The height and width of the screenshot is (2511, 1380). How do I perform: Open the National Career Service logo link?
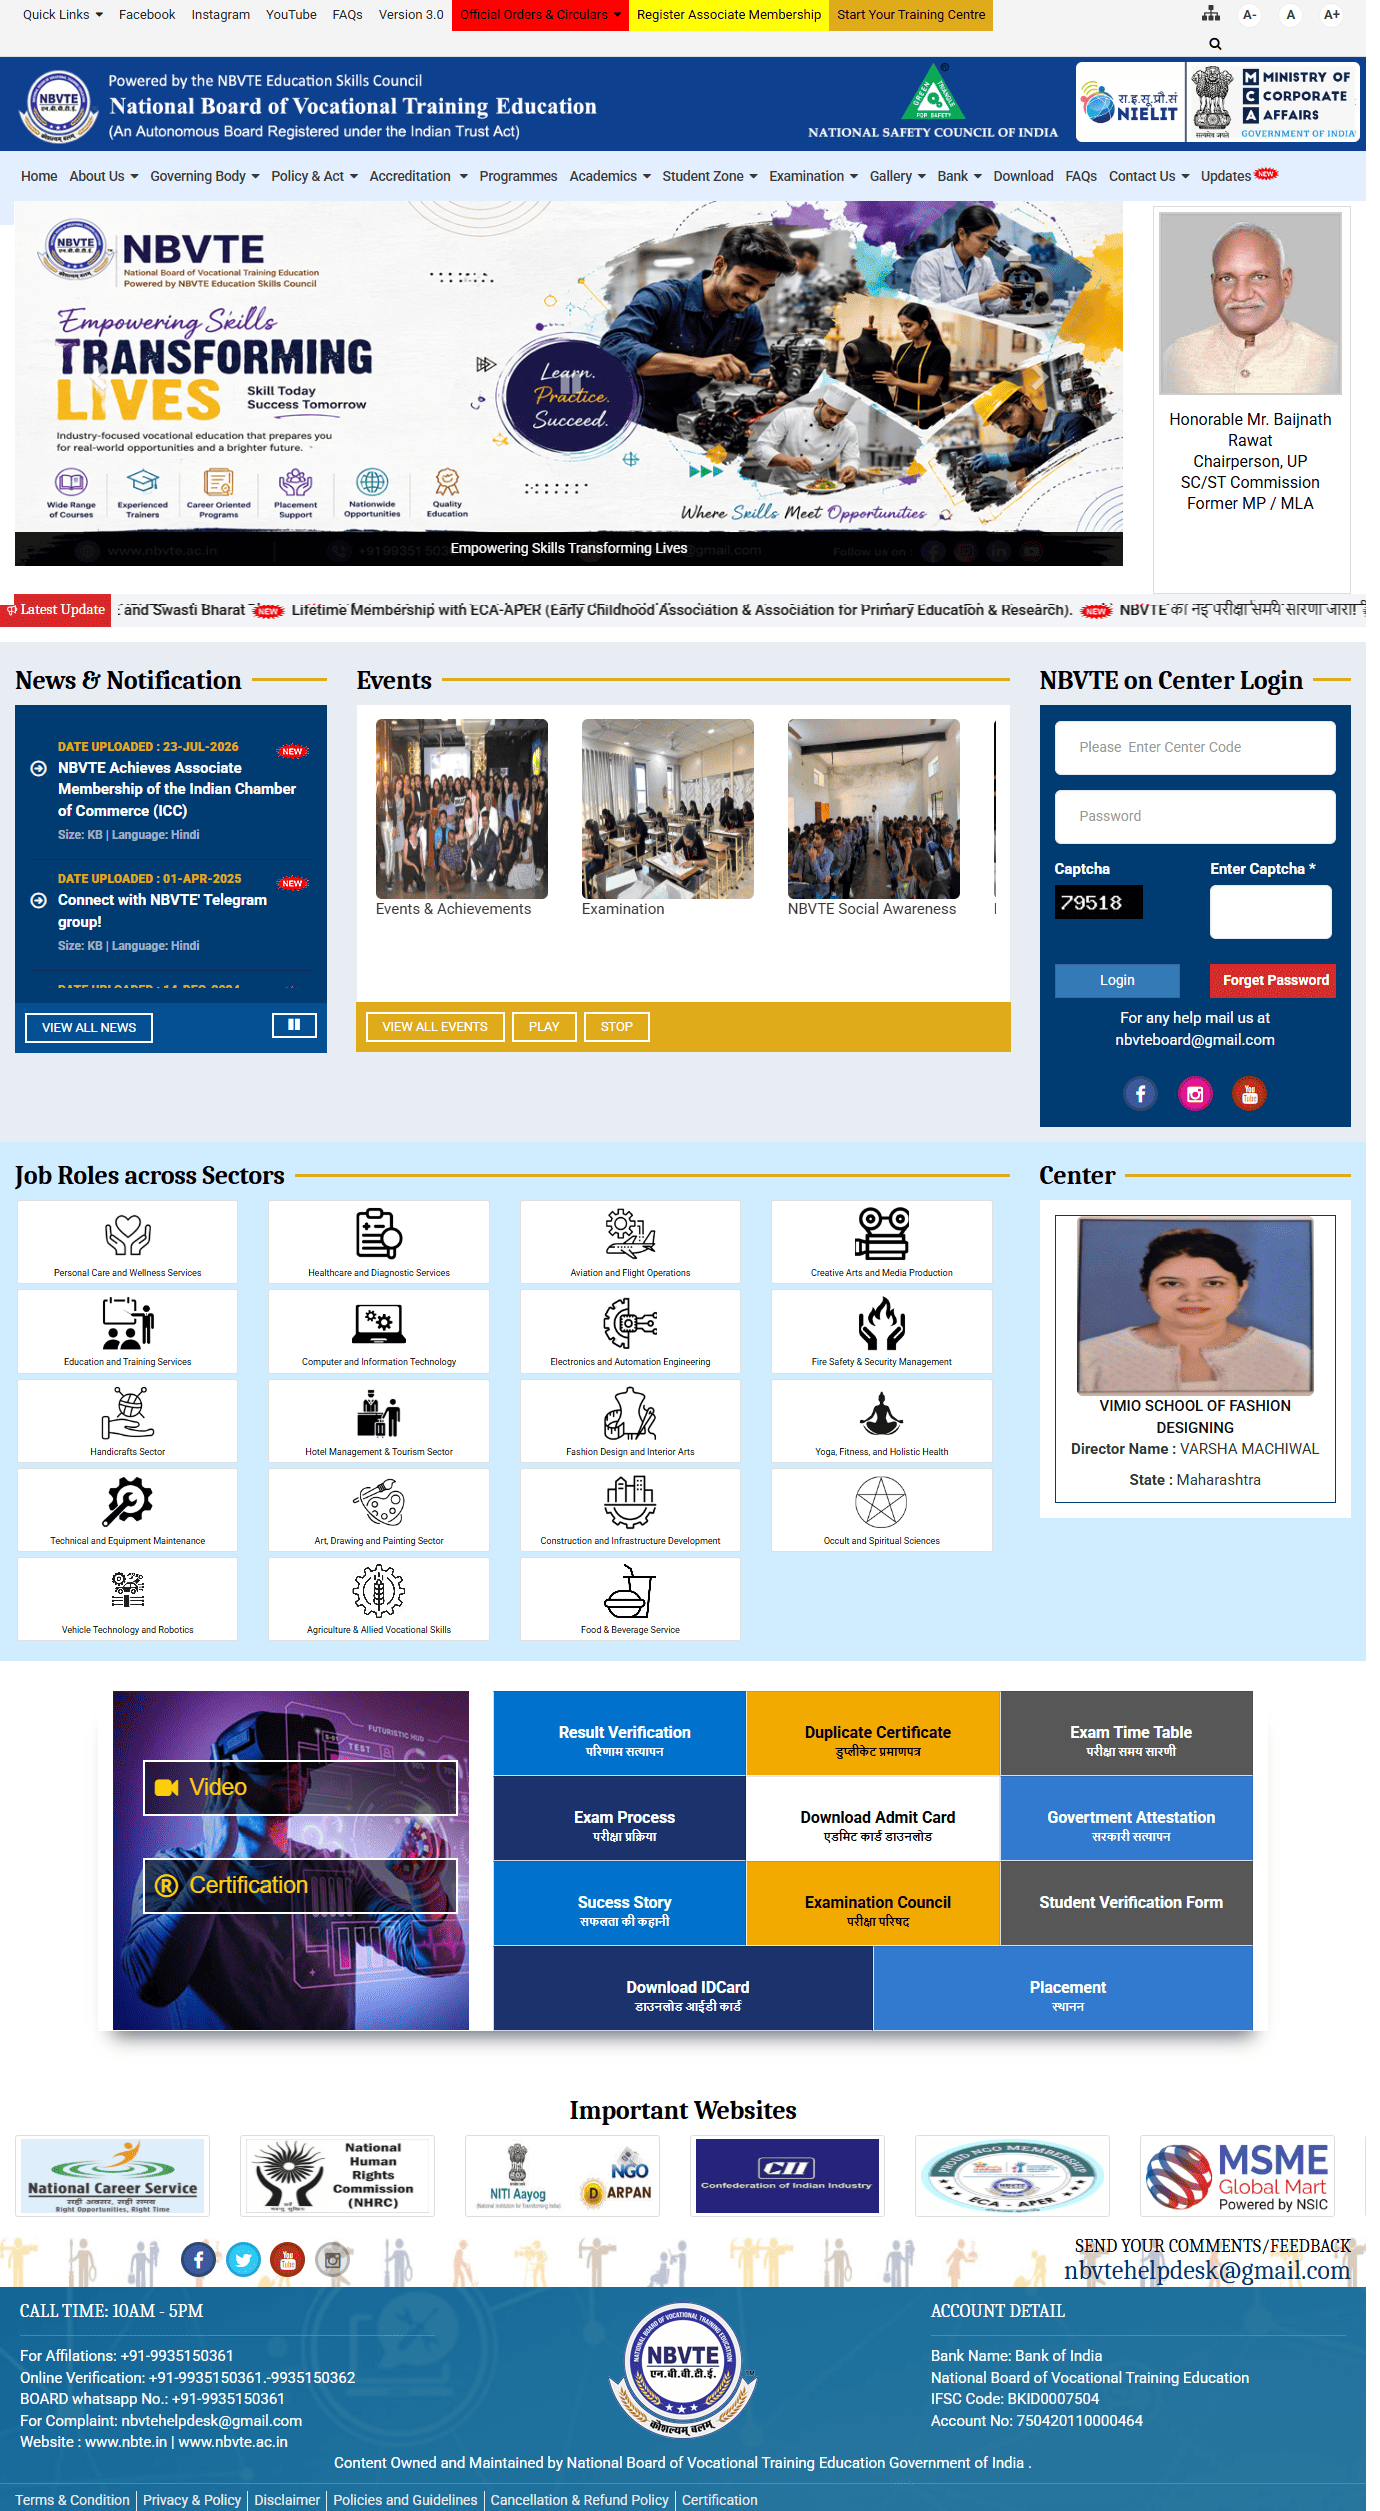113,2175
